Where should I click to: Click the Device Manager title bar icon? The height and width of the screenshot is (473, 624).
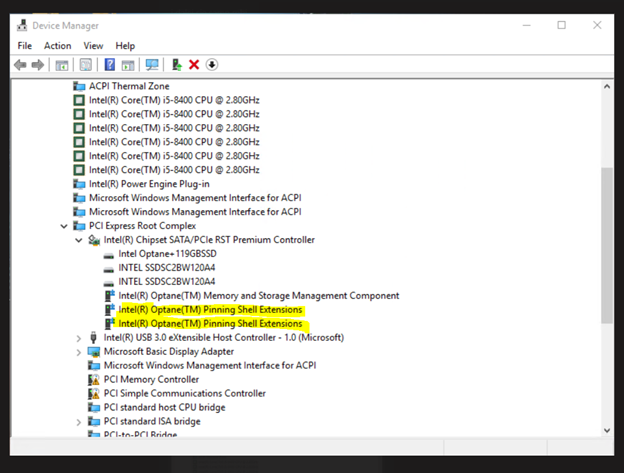[x=22, y=25]
